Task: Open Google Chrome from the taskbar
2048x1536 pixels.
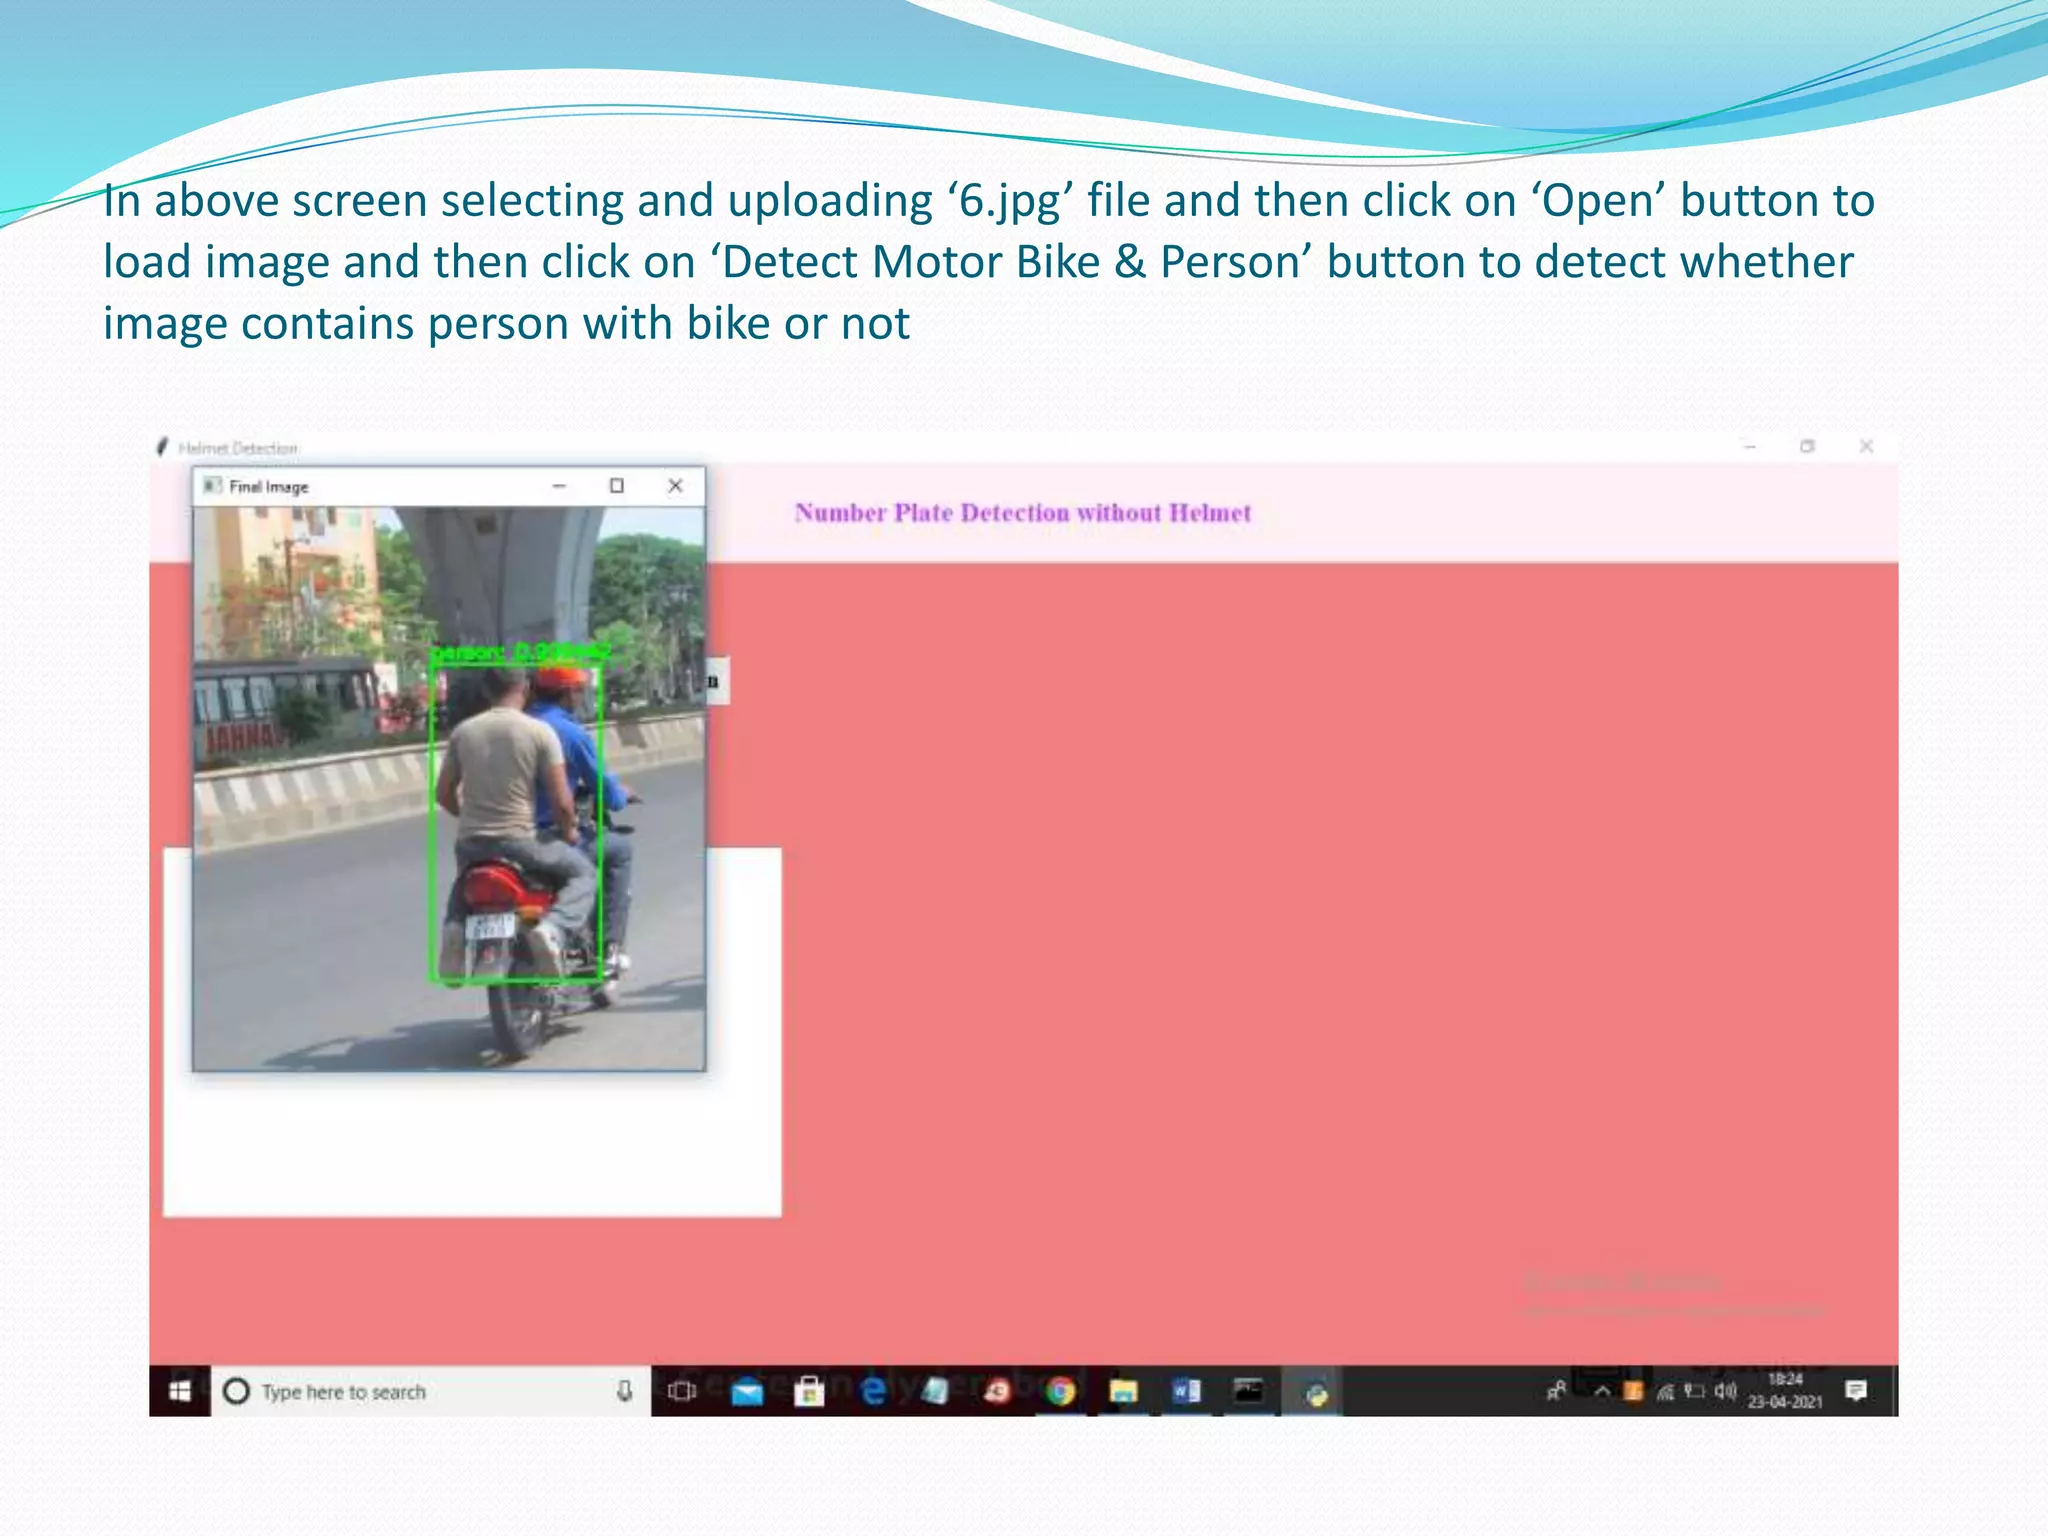Action: click(1061, 1391)
